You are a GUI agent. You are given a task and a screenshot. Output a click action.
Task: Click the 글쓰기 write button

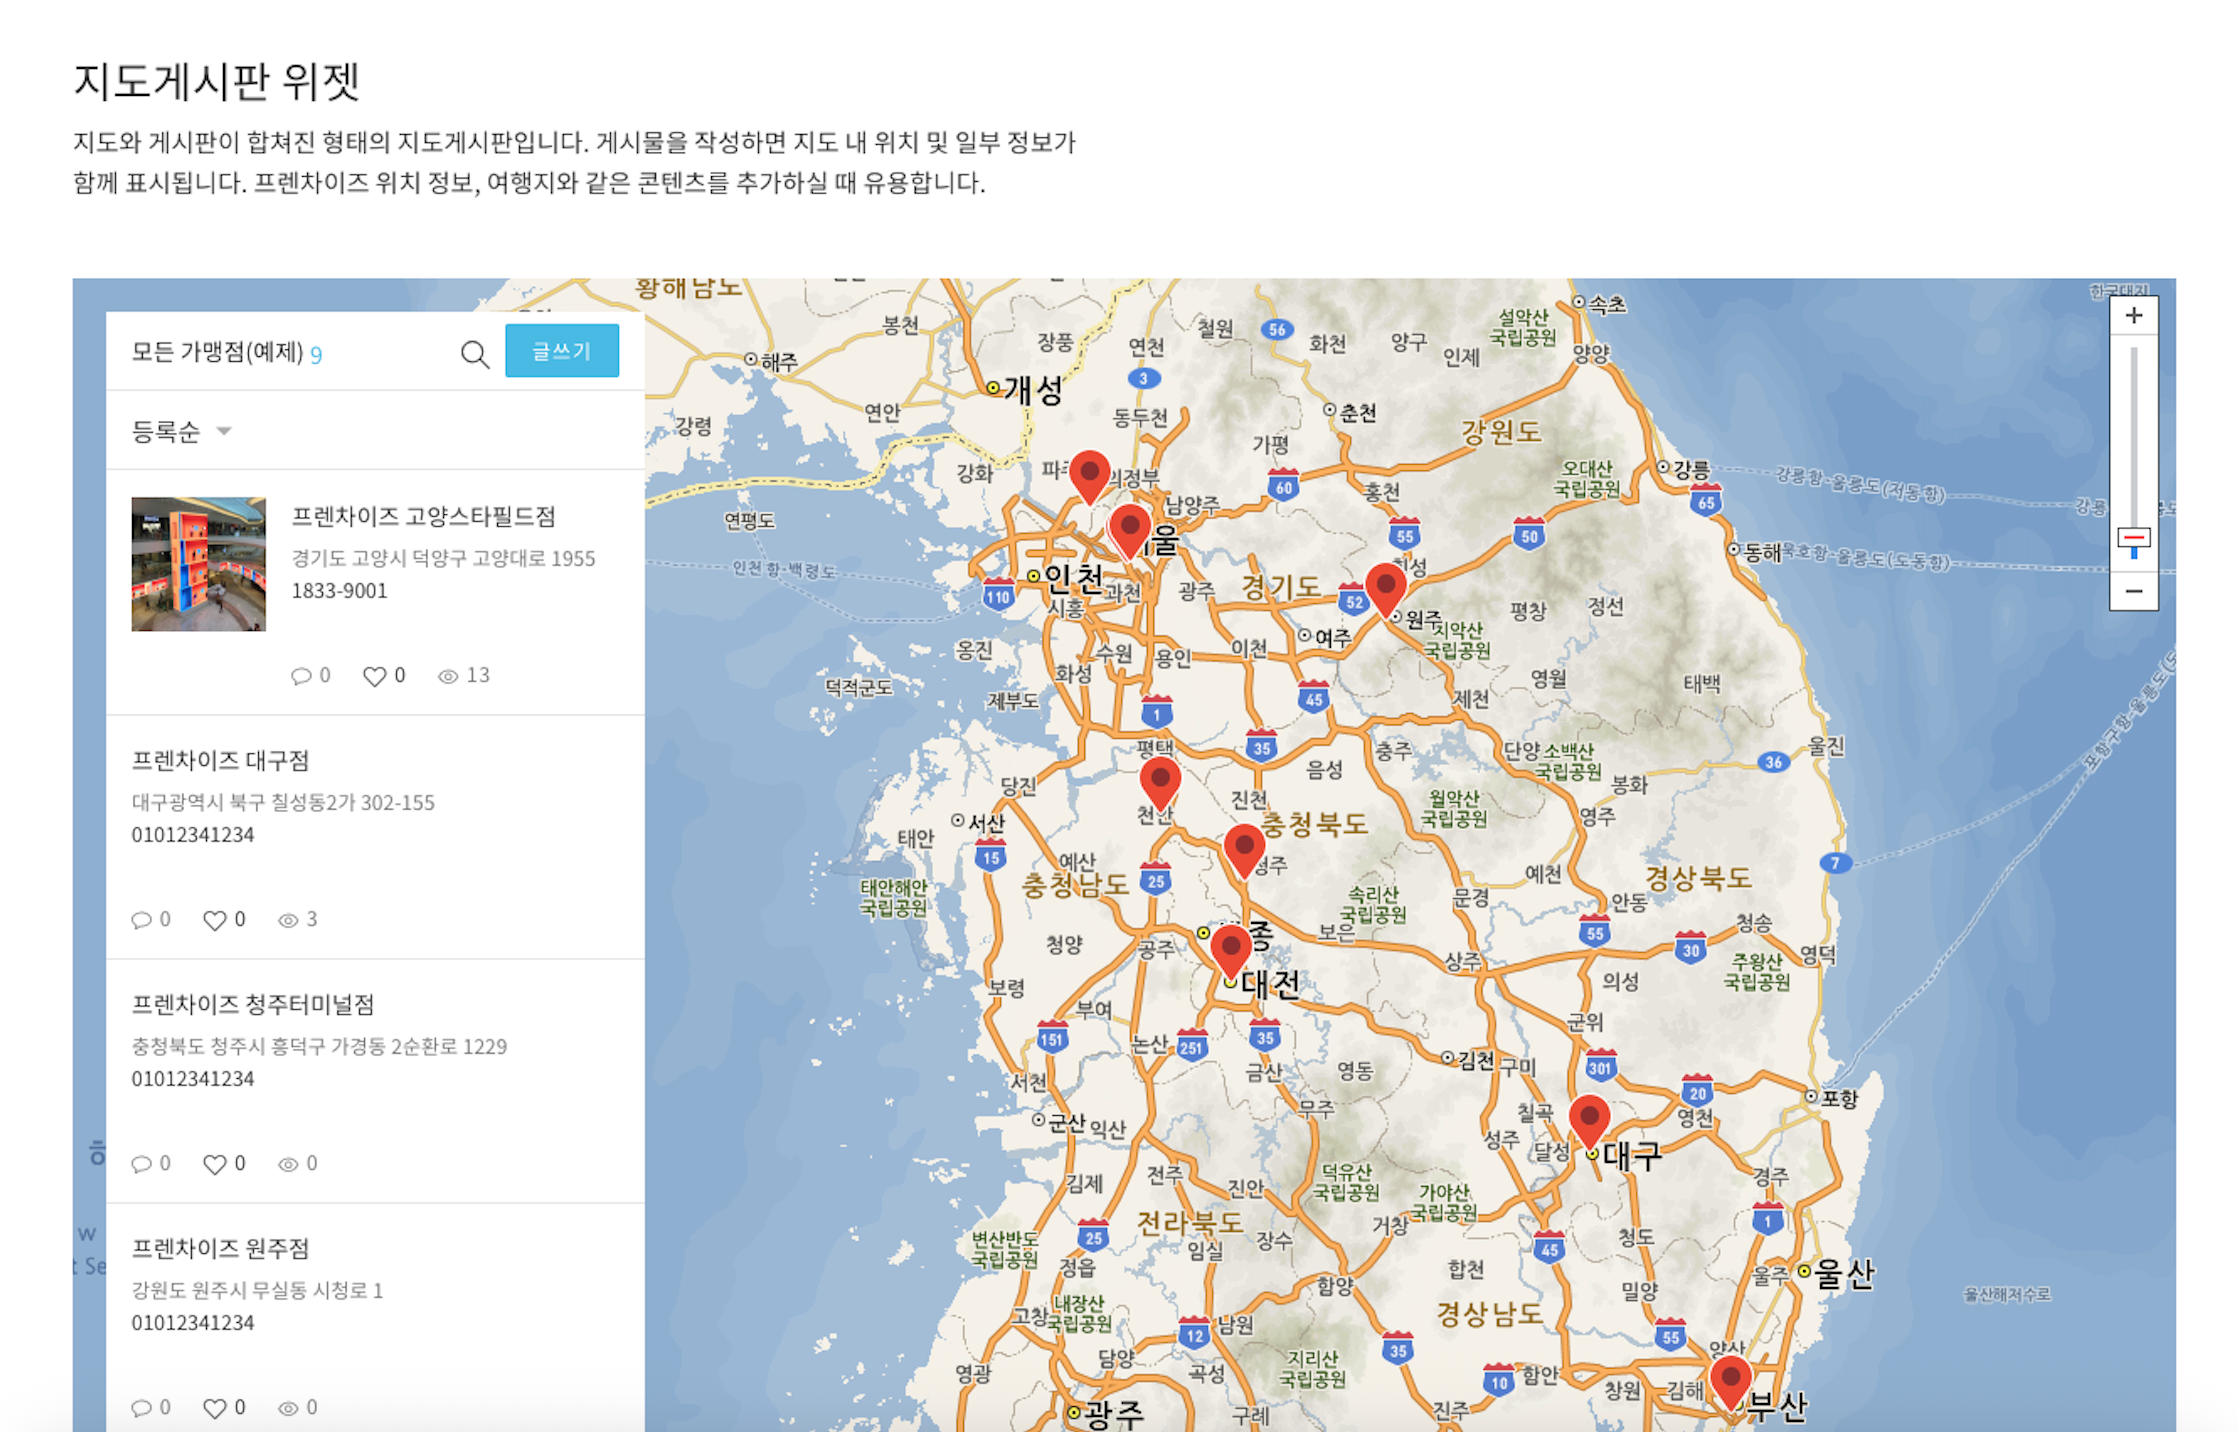click(562, 351)
